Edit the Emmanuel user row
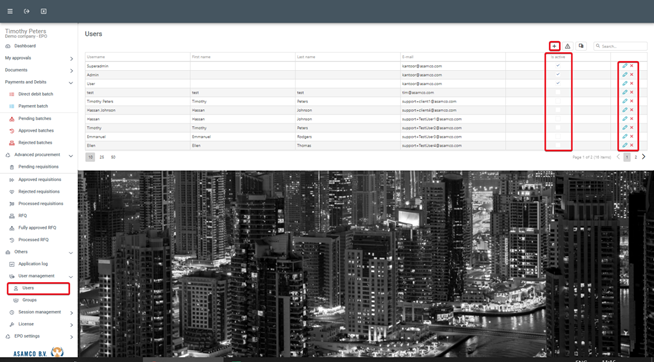Screen dimensions: 654x362 (x=625, y=137)
